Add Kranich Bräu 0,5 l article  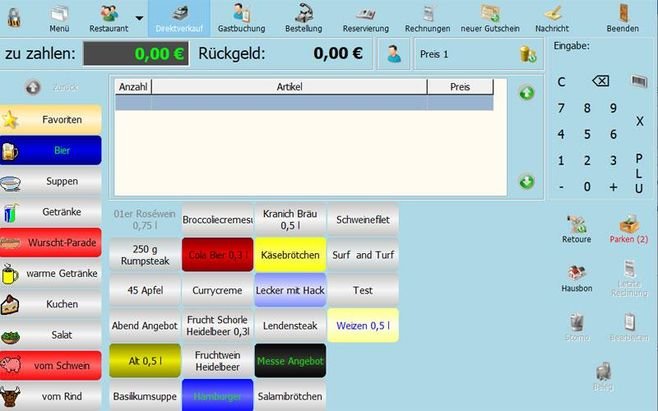tap(290, 220)
